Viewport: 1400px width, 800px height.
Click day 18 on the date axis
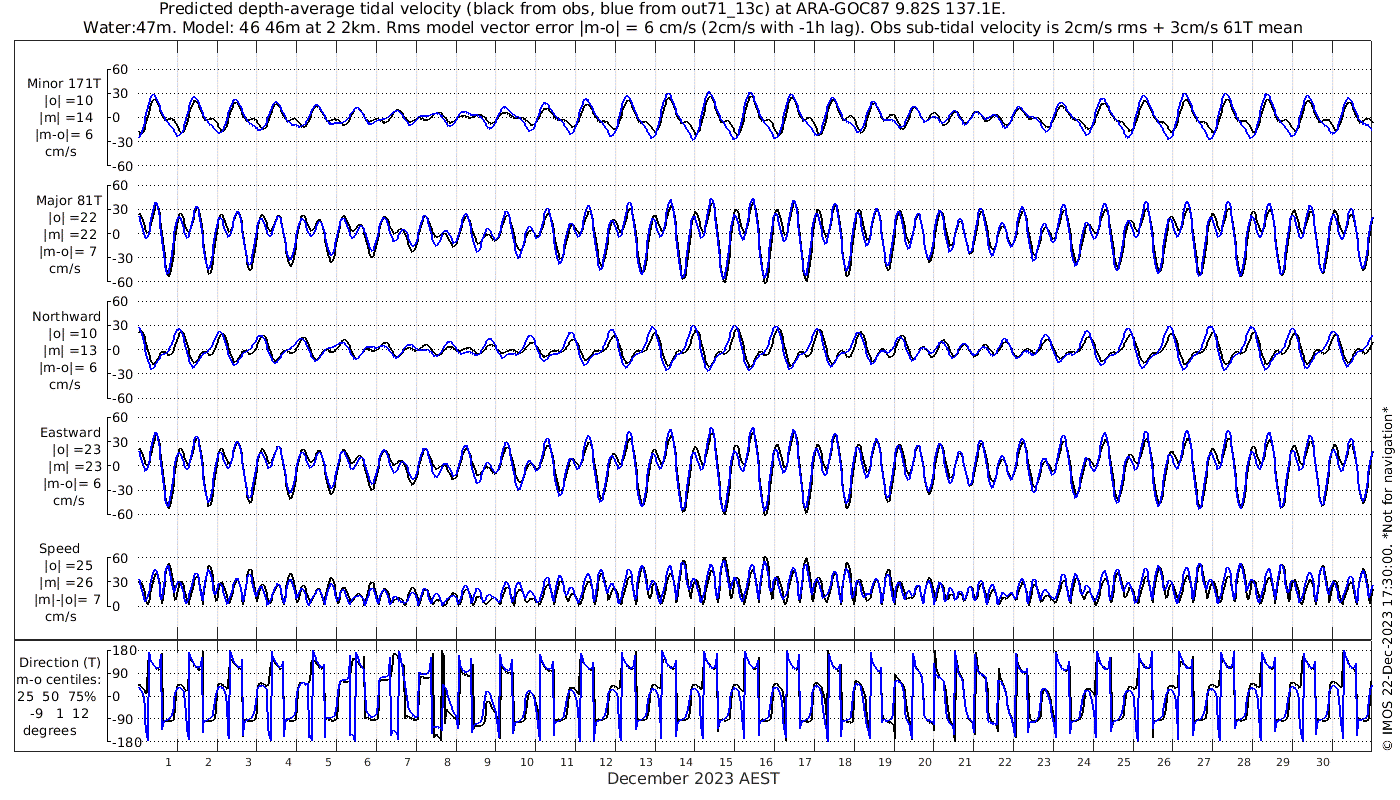tap(845, 763)
